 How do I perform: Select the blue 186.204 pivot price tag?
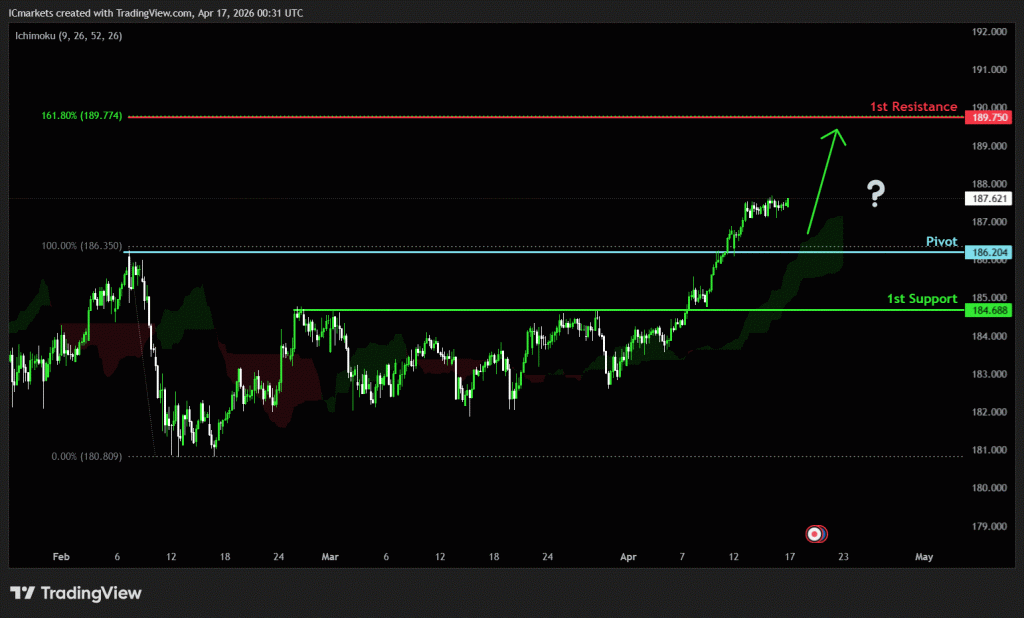tap(986, 253)
